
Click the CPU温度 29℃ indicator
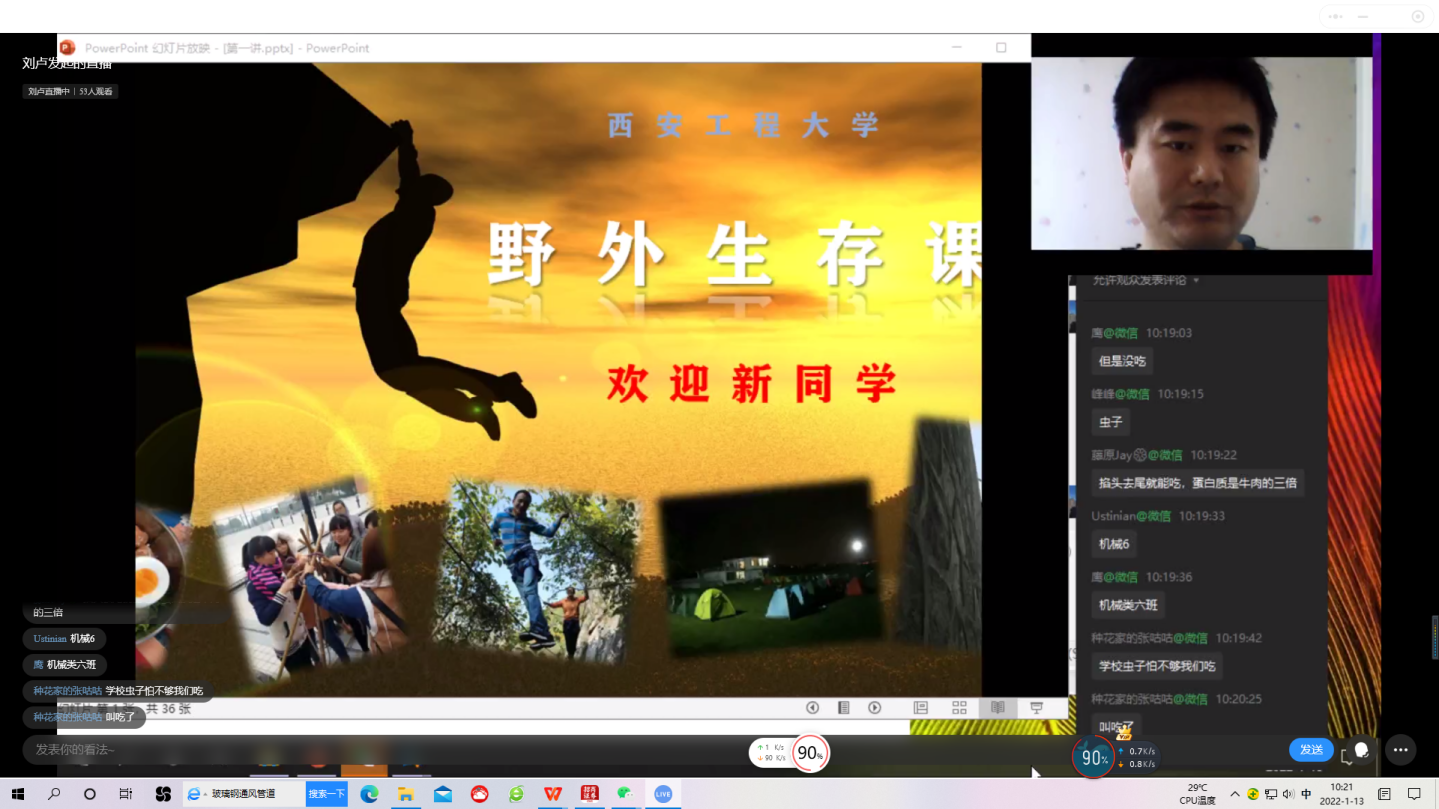1197,794
